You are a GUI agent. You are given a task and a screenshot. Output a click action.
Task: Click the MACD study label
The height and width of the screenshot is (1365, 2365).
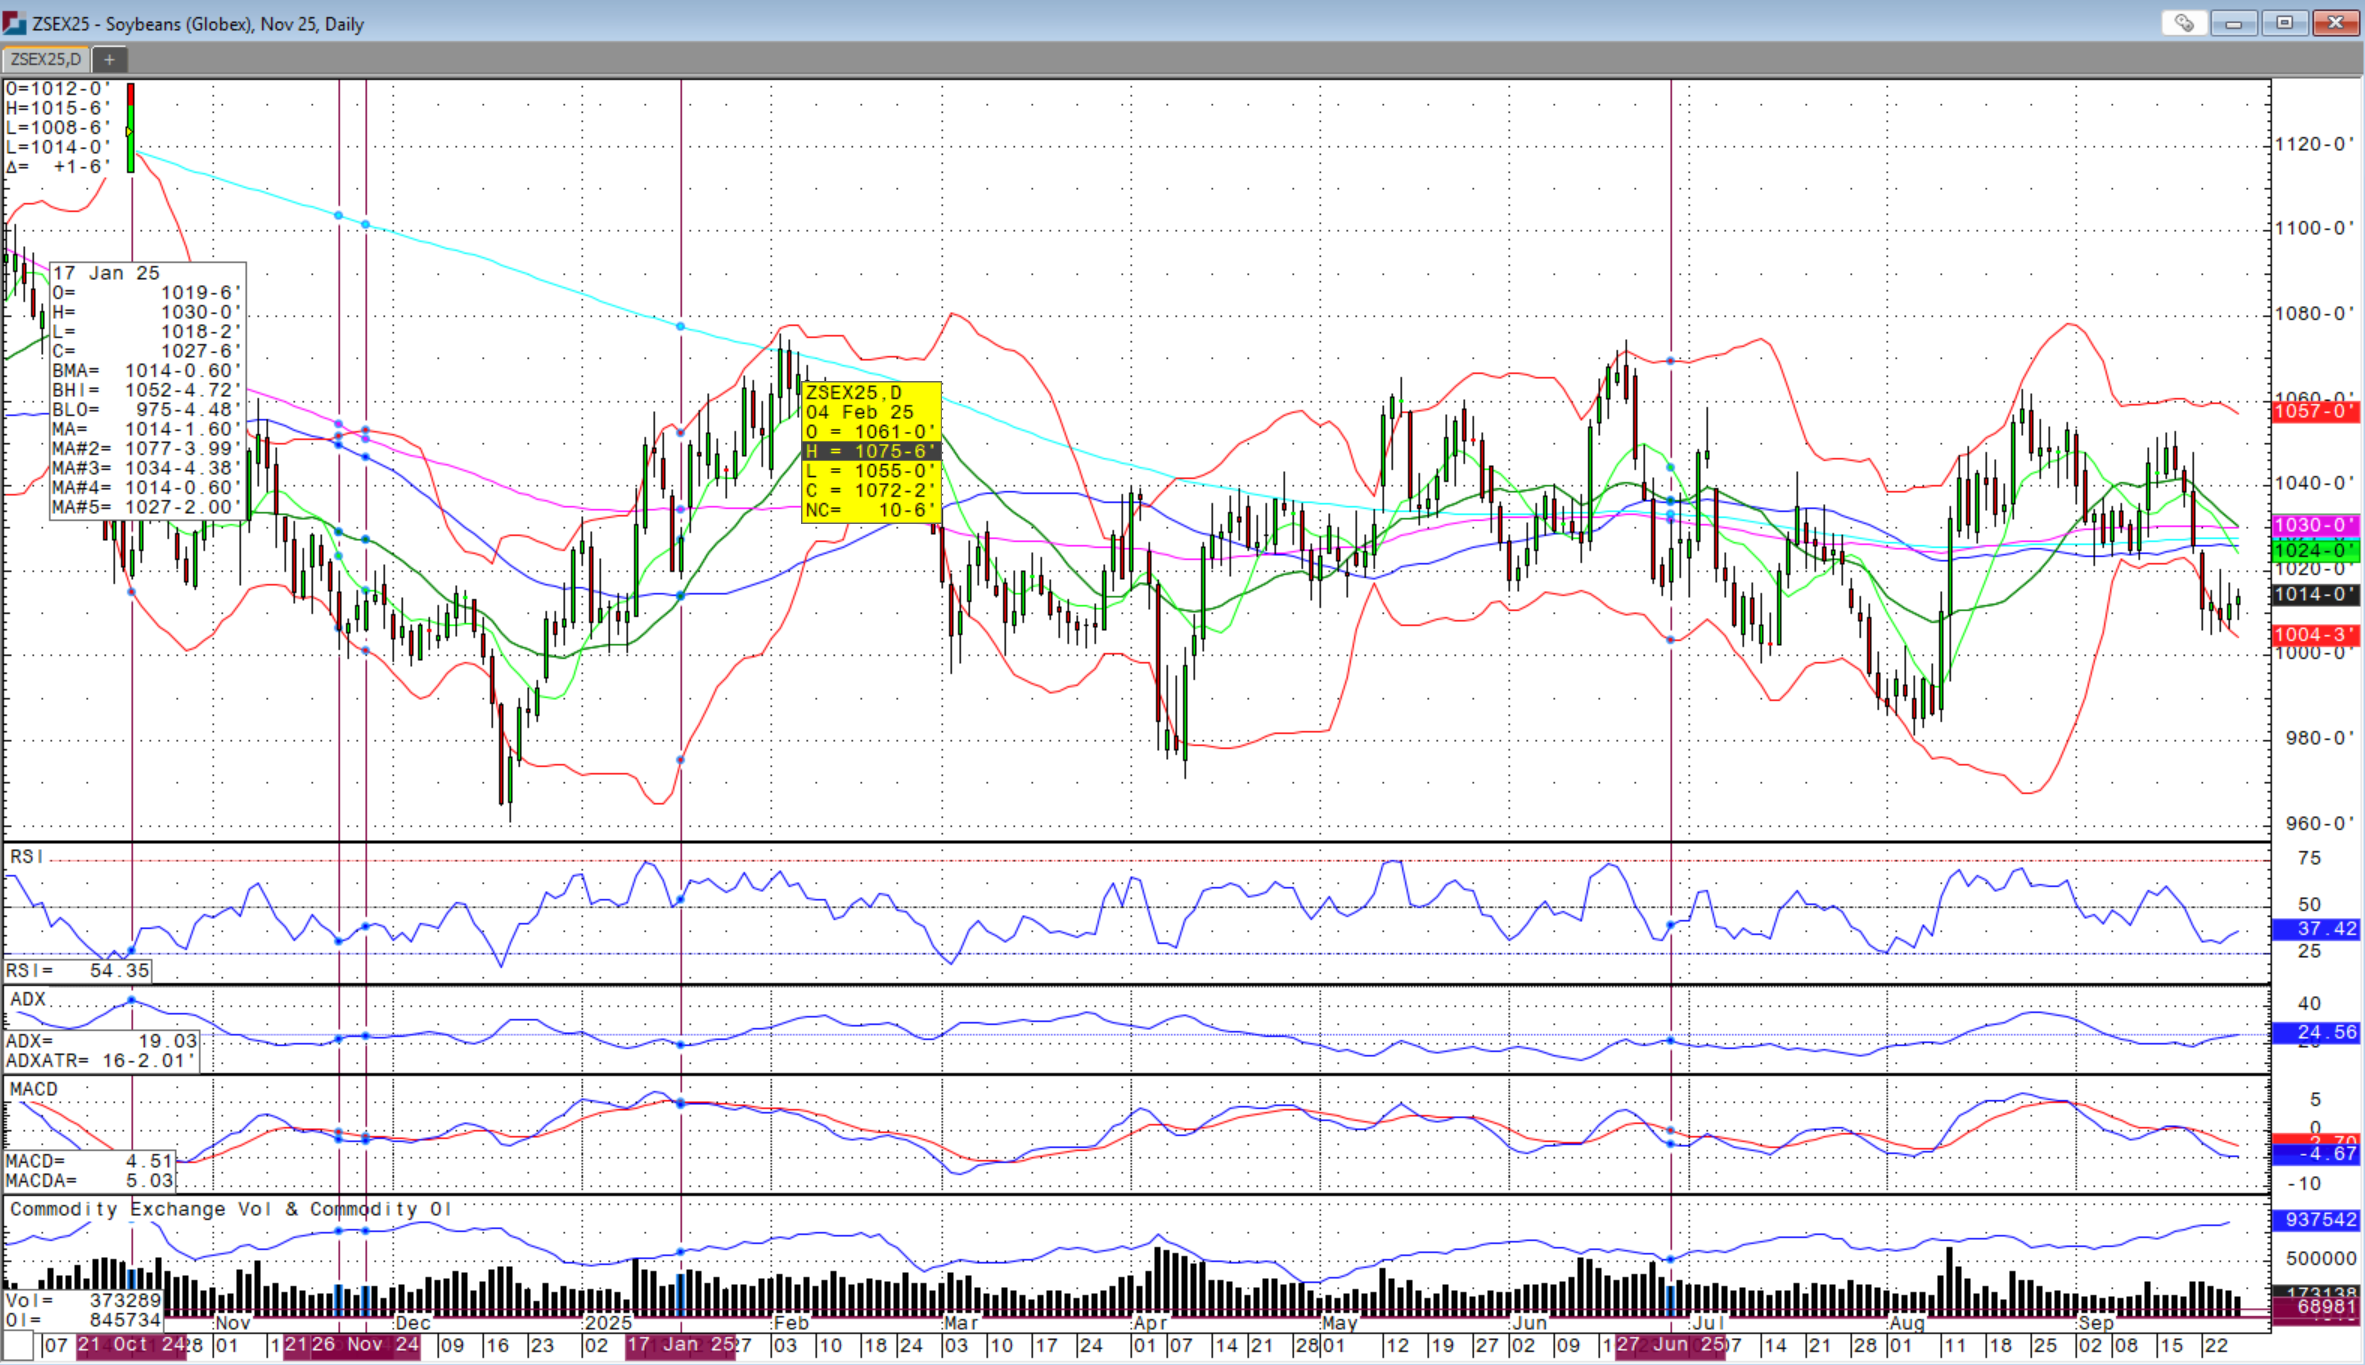(x=34, y=1089)
